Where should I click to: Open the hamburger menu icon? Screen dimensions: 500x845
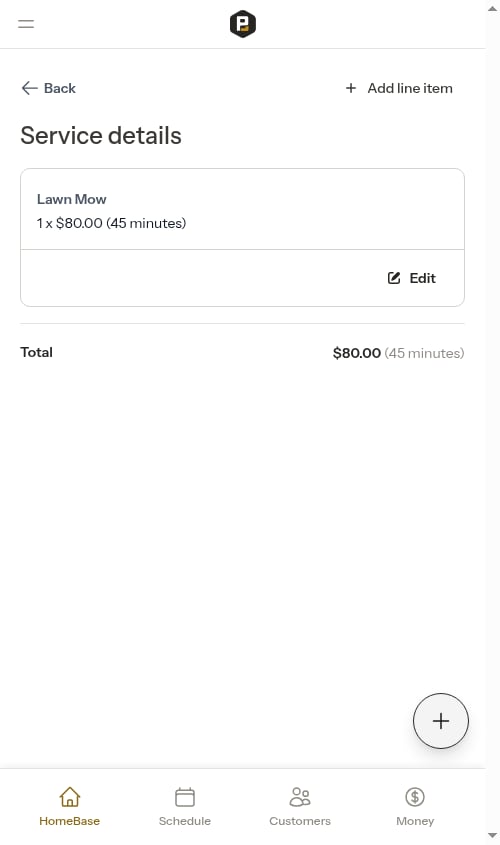26,24
